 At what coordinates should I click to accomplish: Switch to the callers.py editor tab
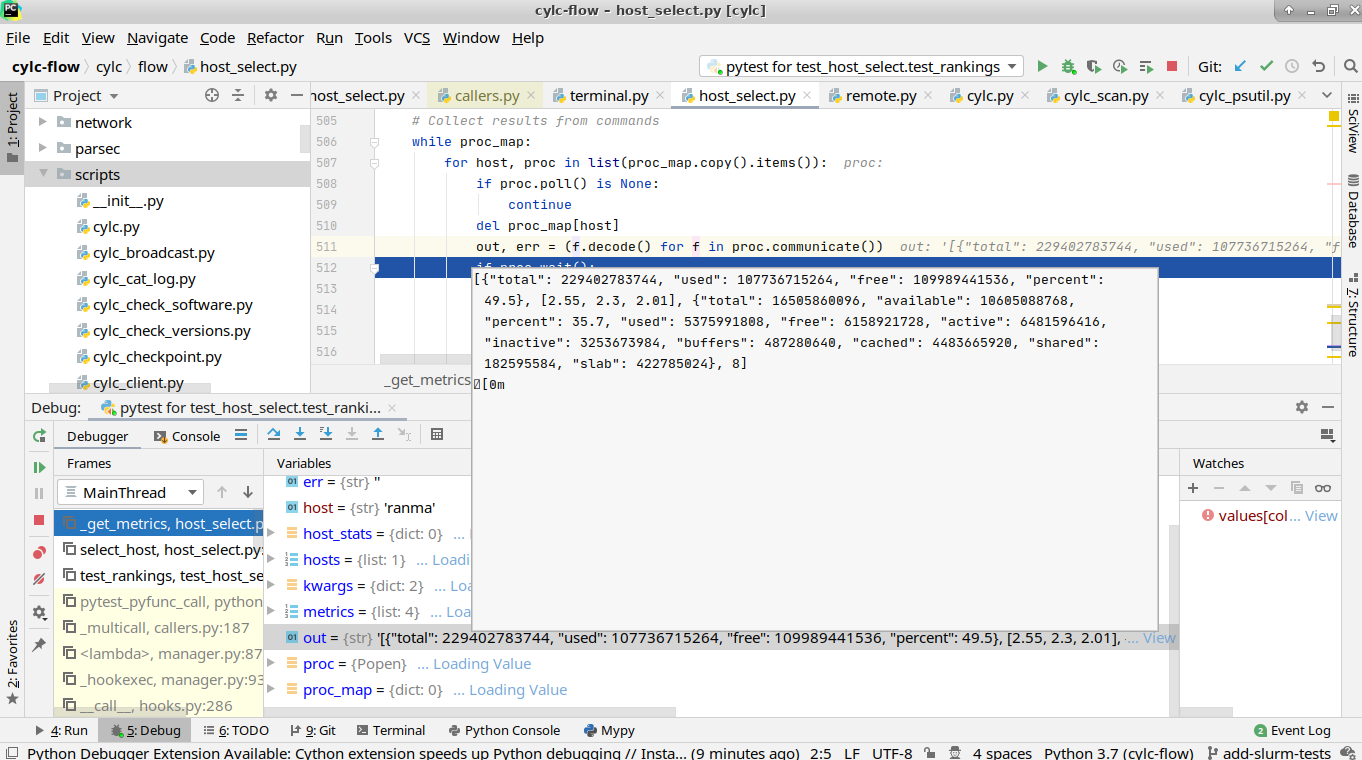tap(486, 96)
